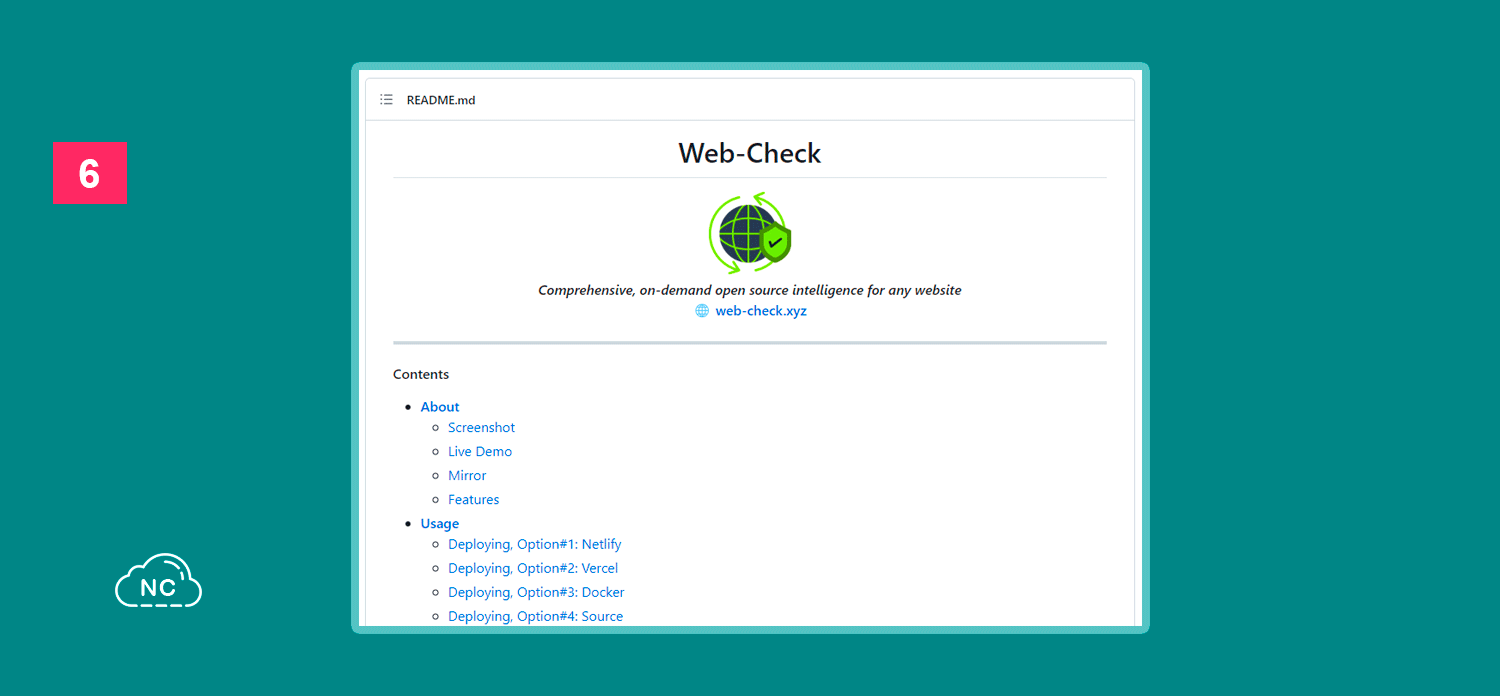
Task: Open Deploying, Option#4: Source link
Action: pos(535,616)
